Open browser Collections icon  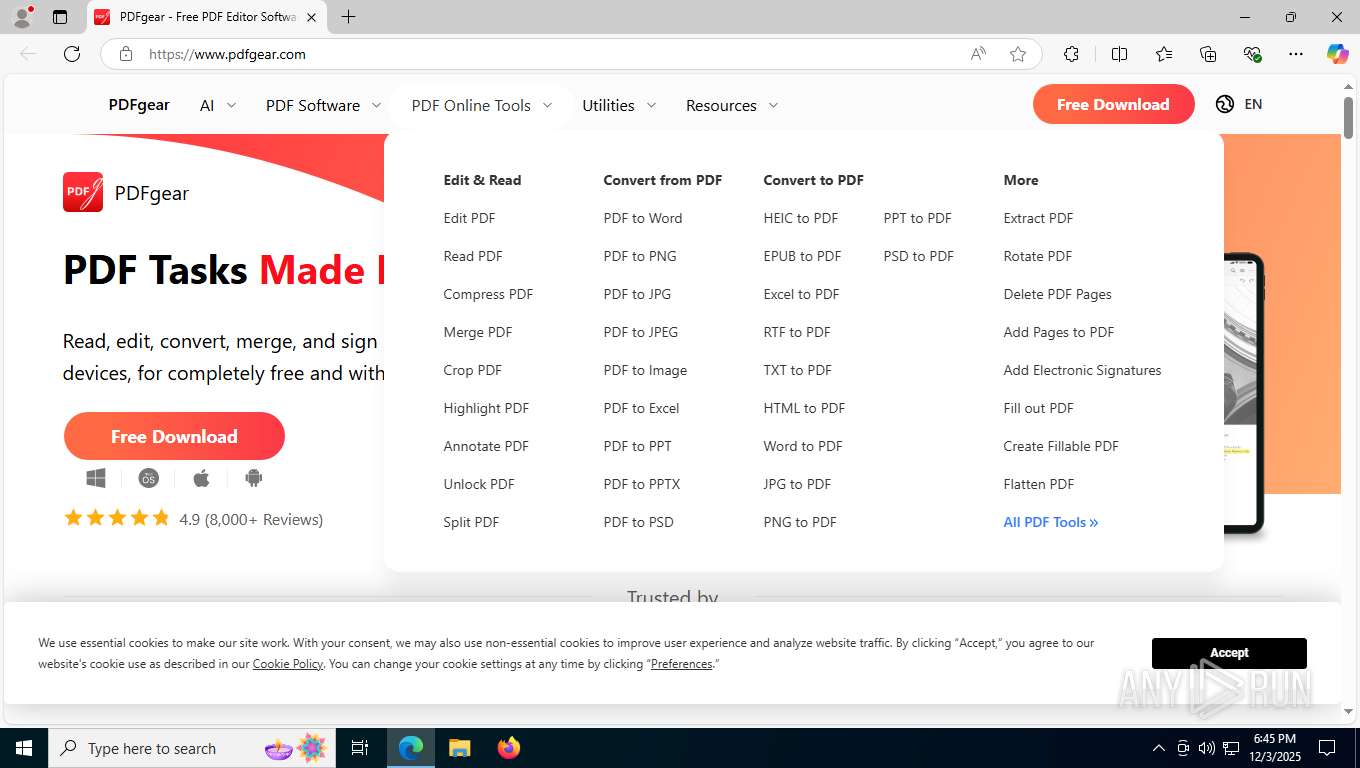[1208, 54]
